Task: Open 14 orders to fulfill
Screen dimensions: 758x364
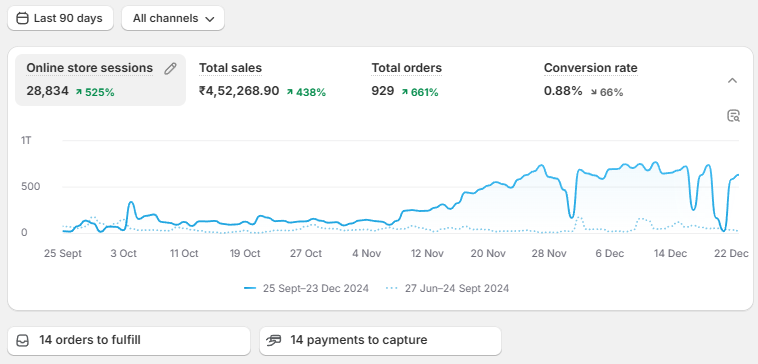Action: [129, 341]
